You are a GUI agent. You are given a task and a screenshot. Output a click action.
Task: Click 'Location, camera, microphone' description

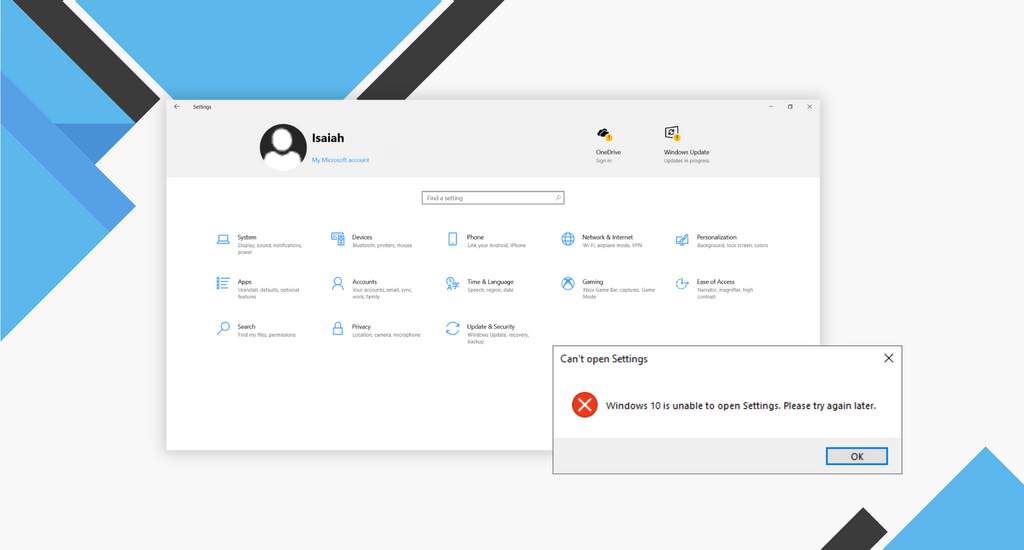pos(386,335)
